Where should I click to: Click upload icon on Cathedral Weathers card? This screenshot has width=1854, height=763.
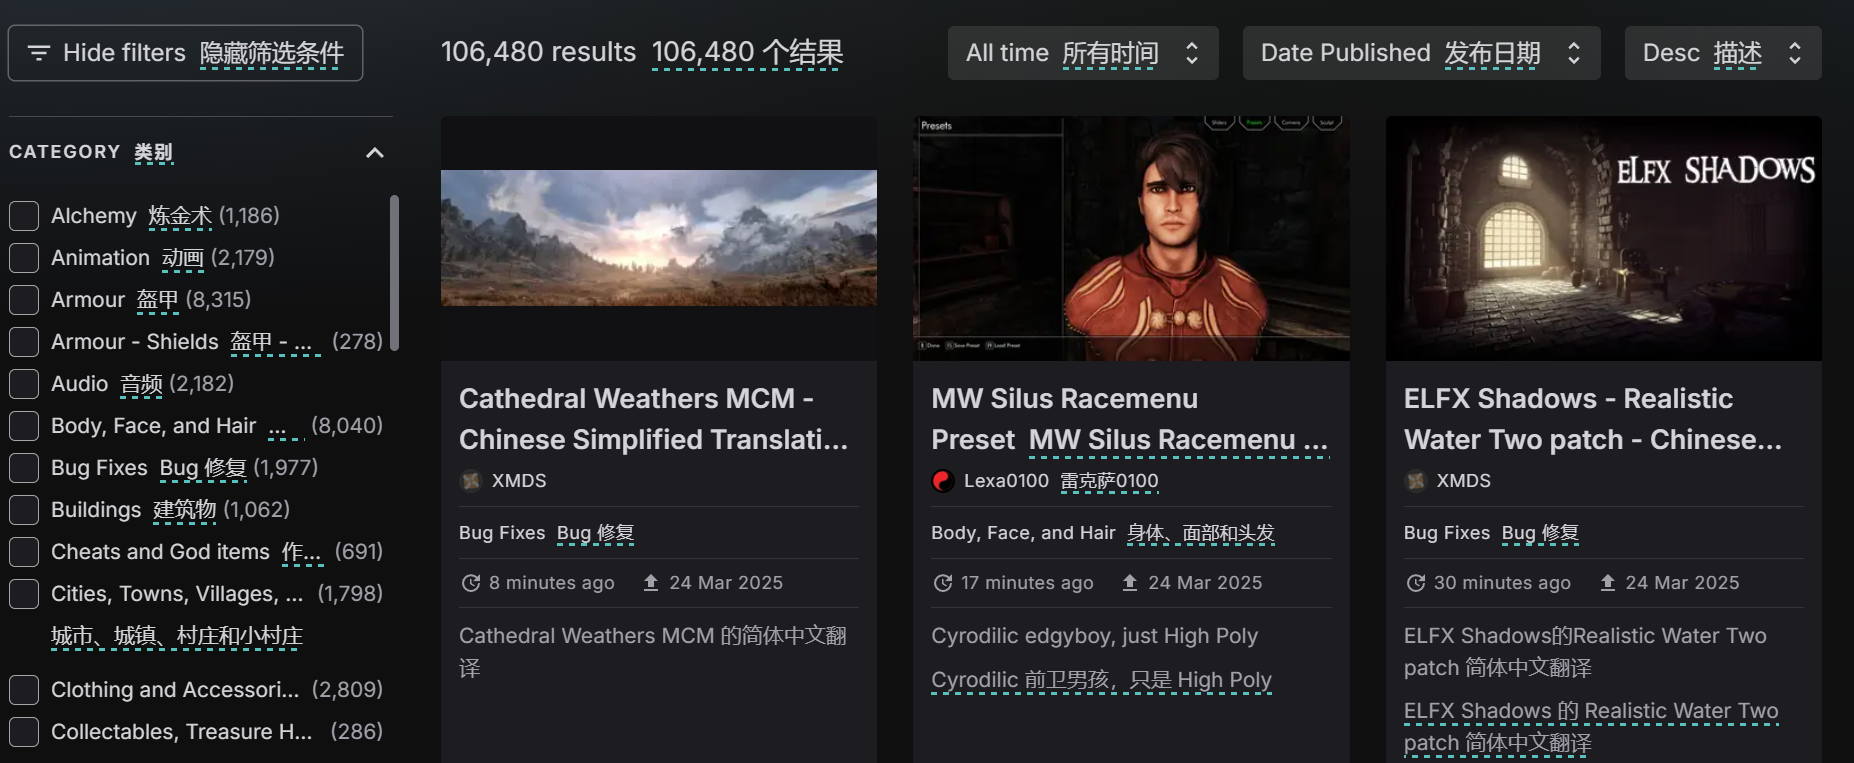(651, 583)
